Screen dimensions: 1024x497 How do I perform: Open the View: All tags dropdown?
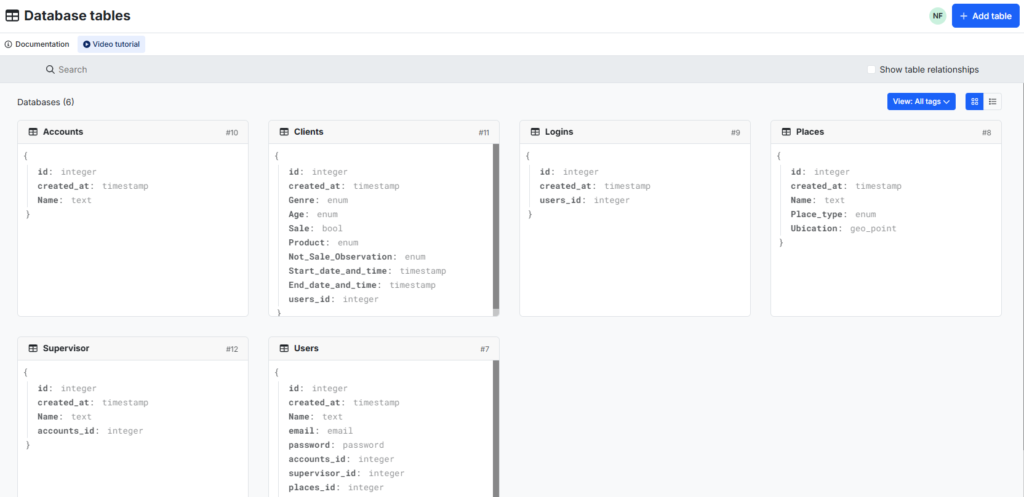pyautogui.click(x=920, y=101)
